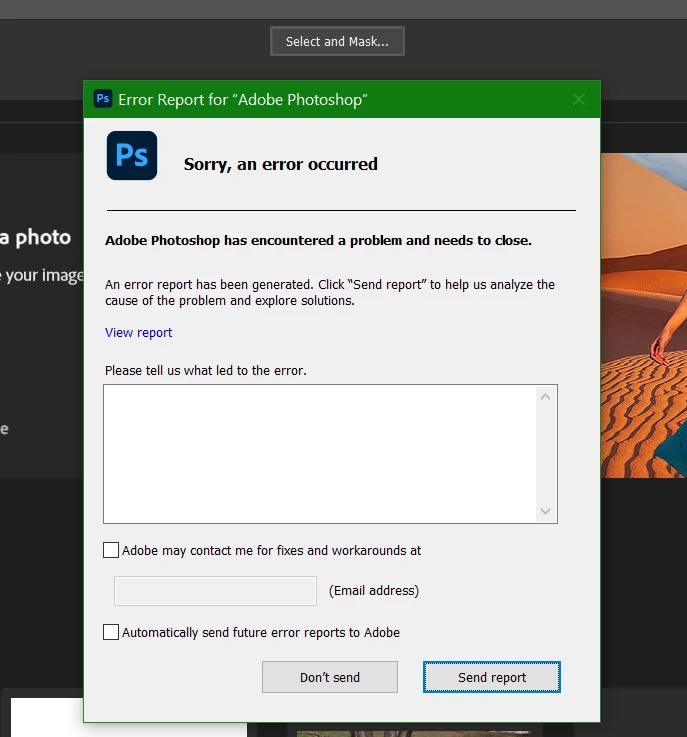Click the large Photoshop logo icon

132,156
